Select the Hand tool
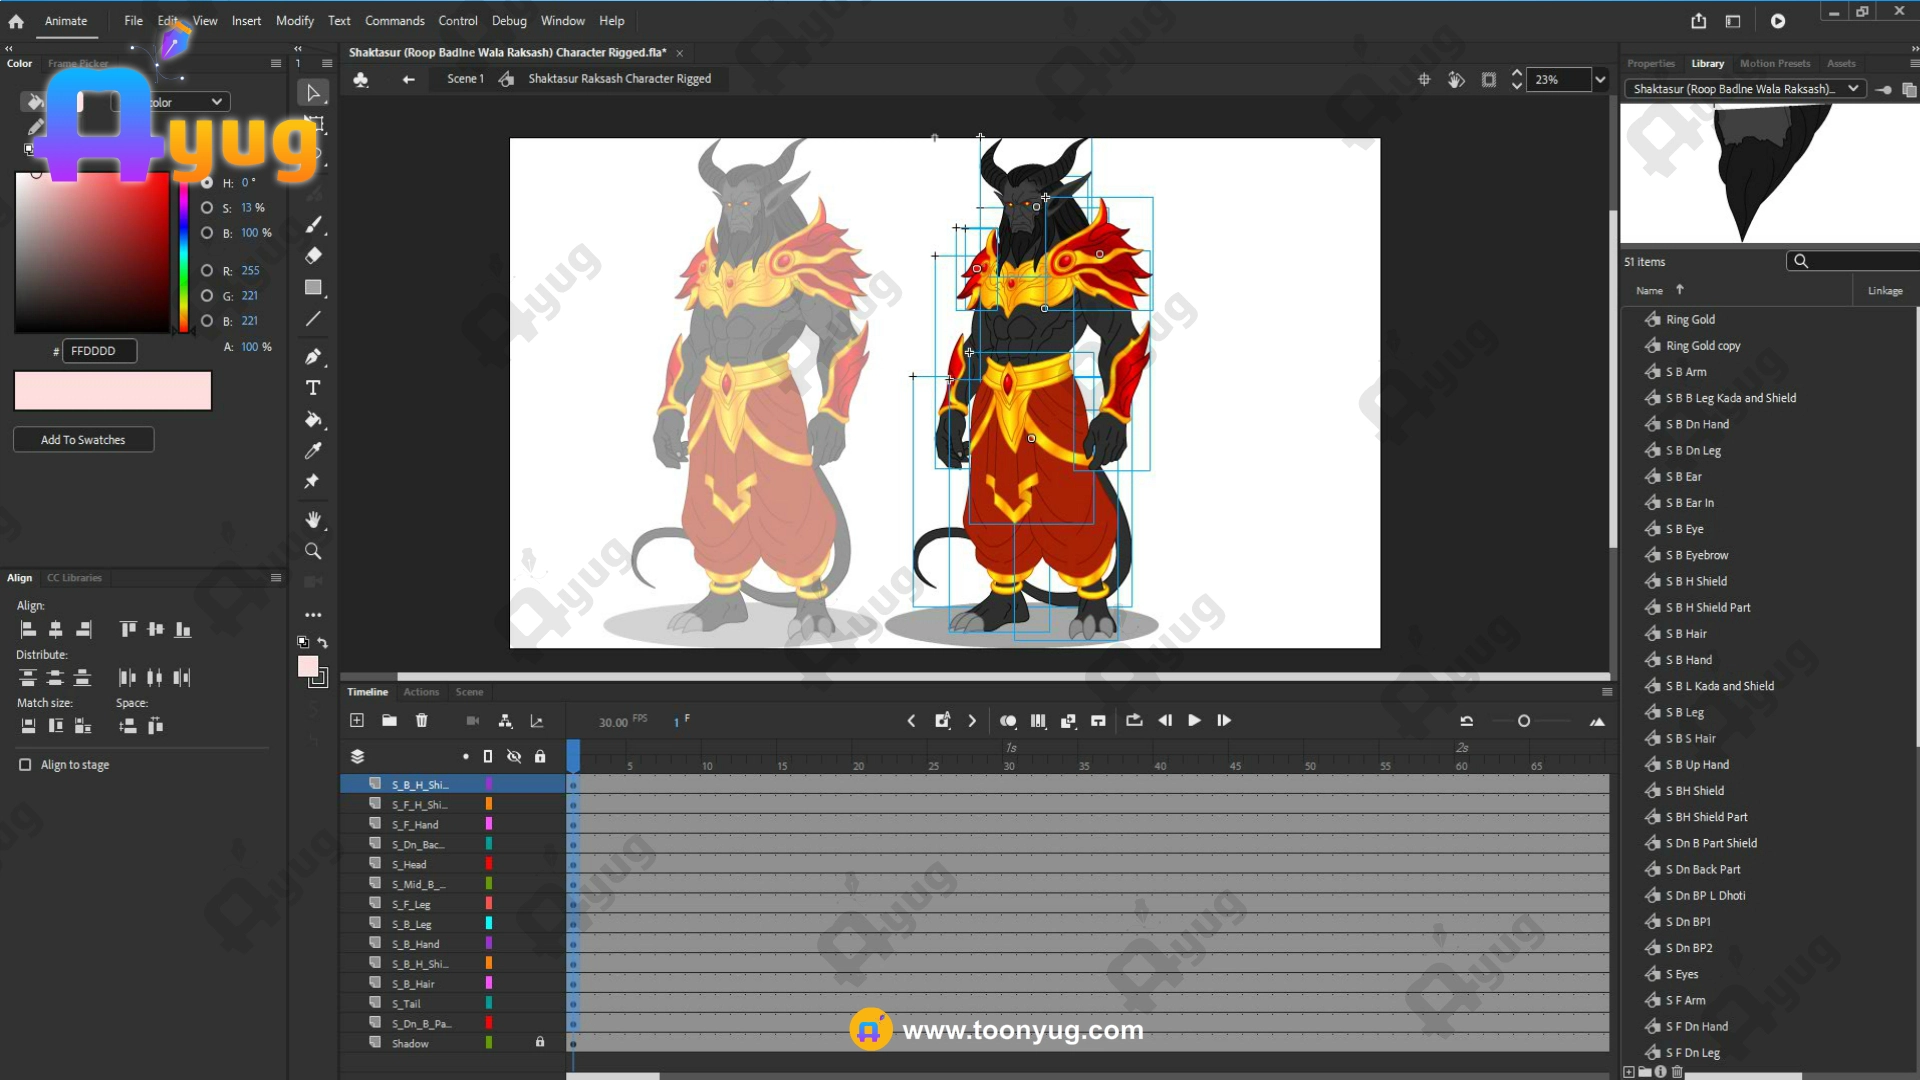Viewport: 1920px width, 1080px height. 313,520
